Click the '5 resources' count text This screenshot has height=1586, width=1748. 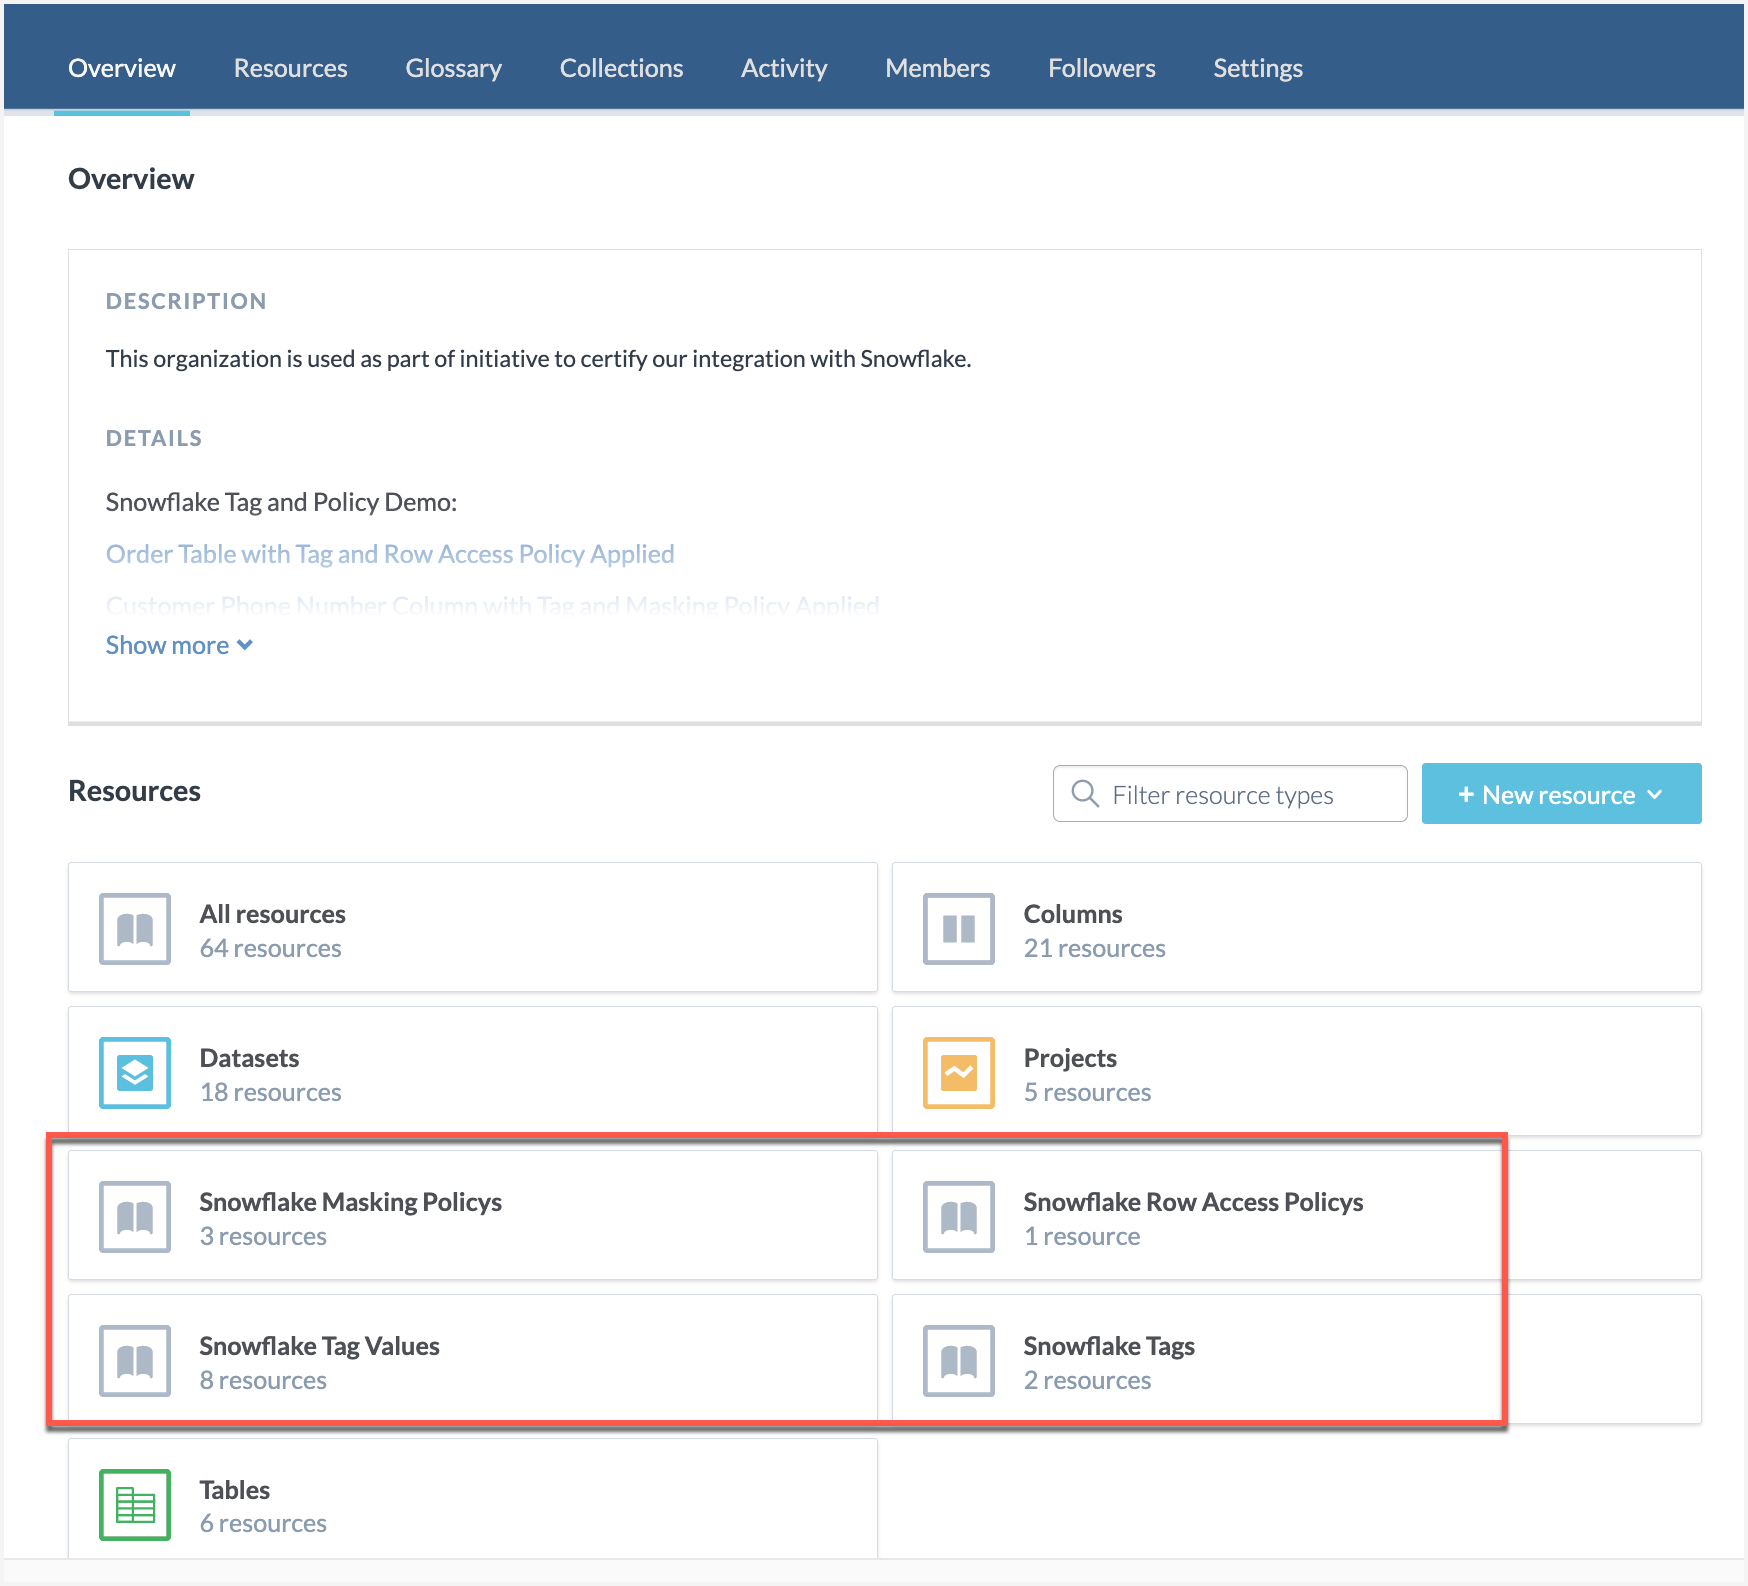tap(1088, 1092)
